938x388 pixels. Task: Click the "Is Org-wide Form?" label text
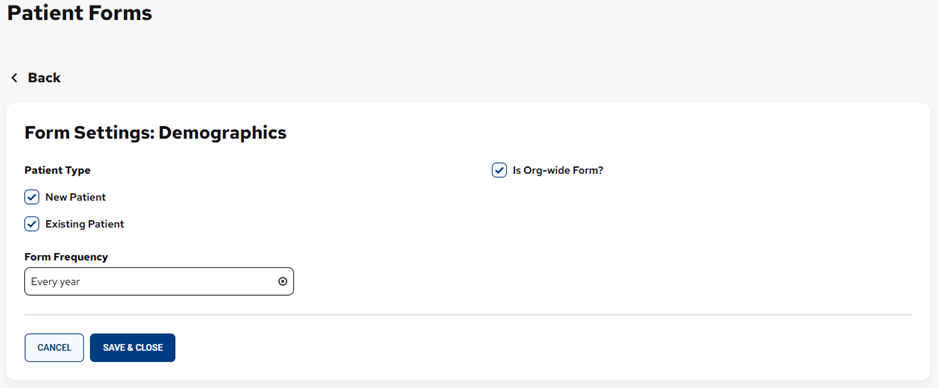click(558, 170)
